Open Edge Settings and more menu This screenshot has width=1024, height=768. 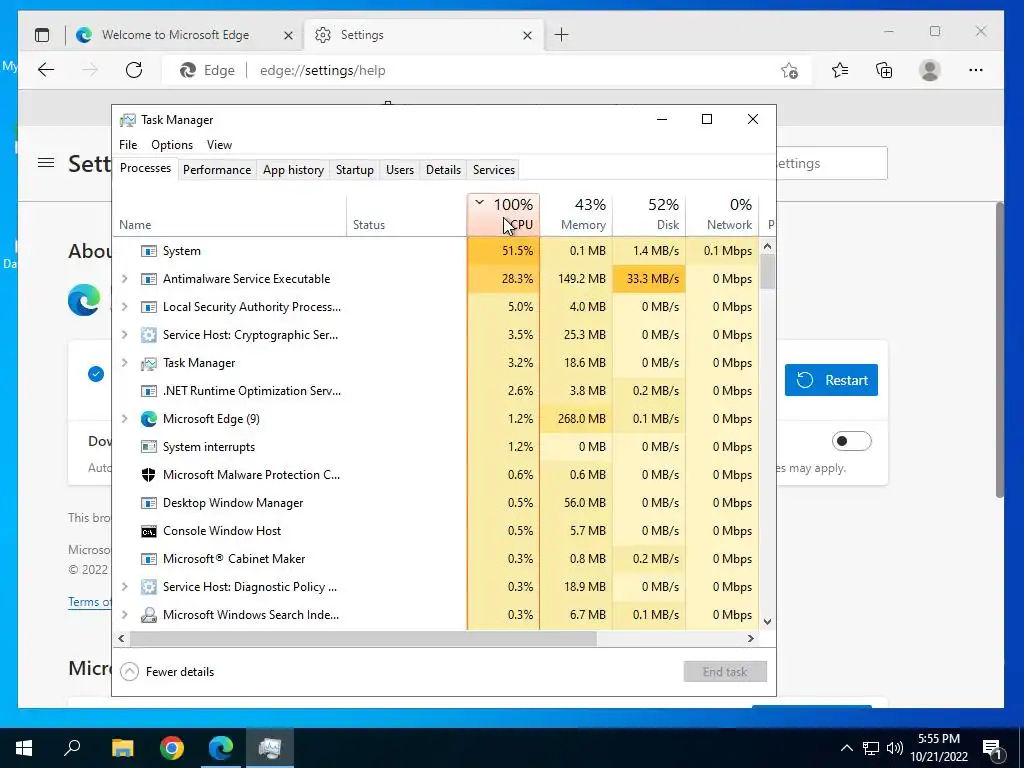click(976, 70)
